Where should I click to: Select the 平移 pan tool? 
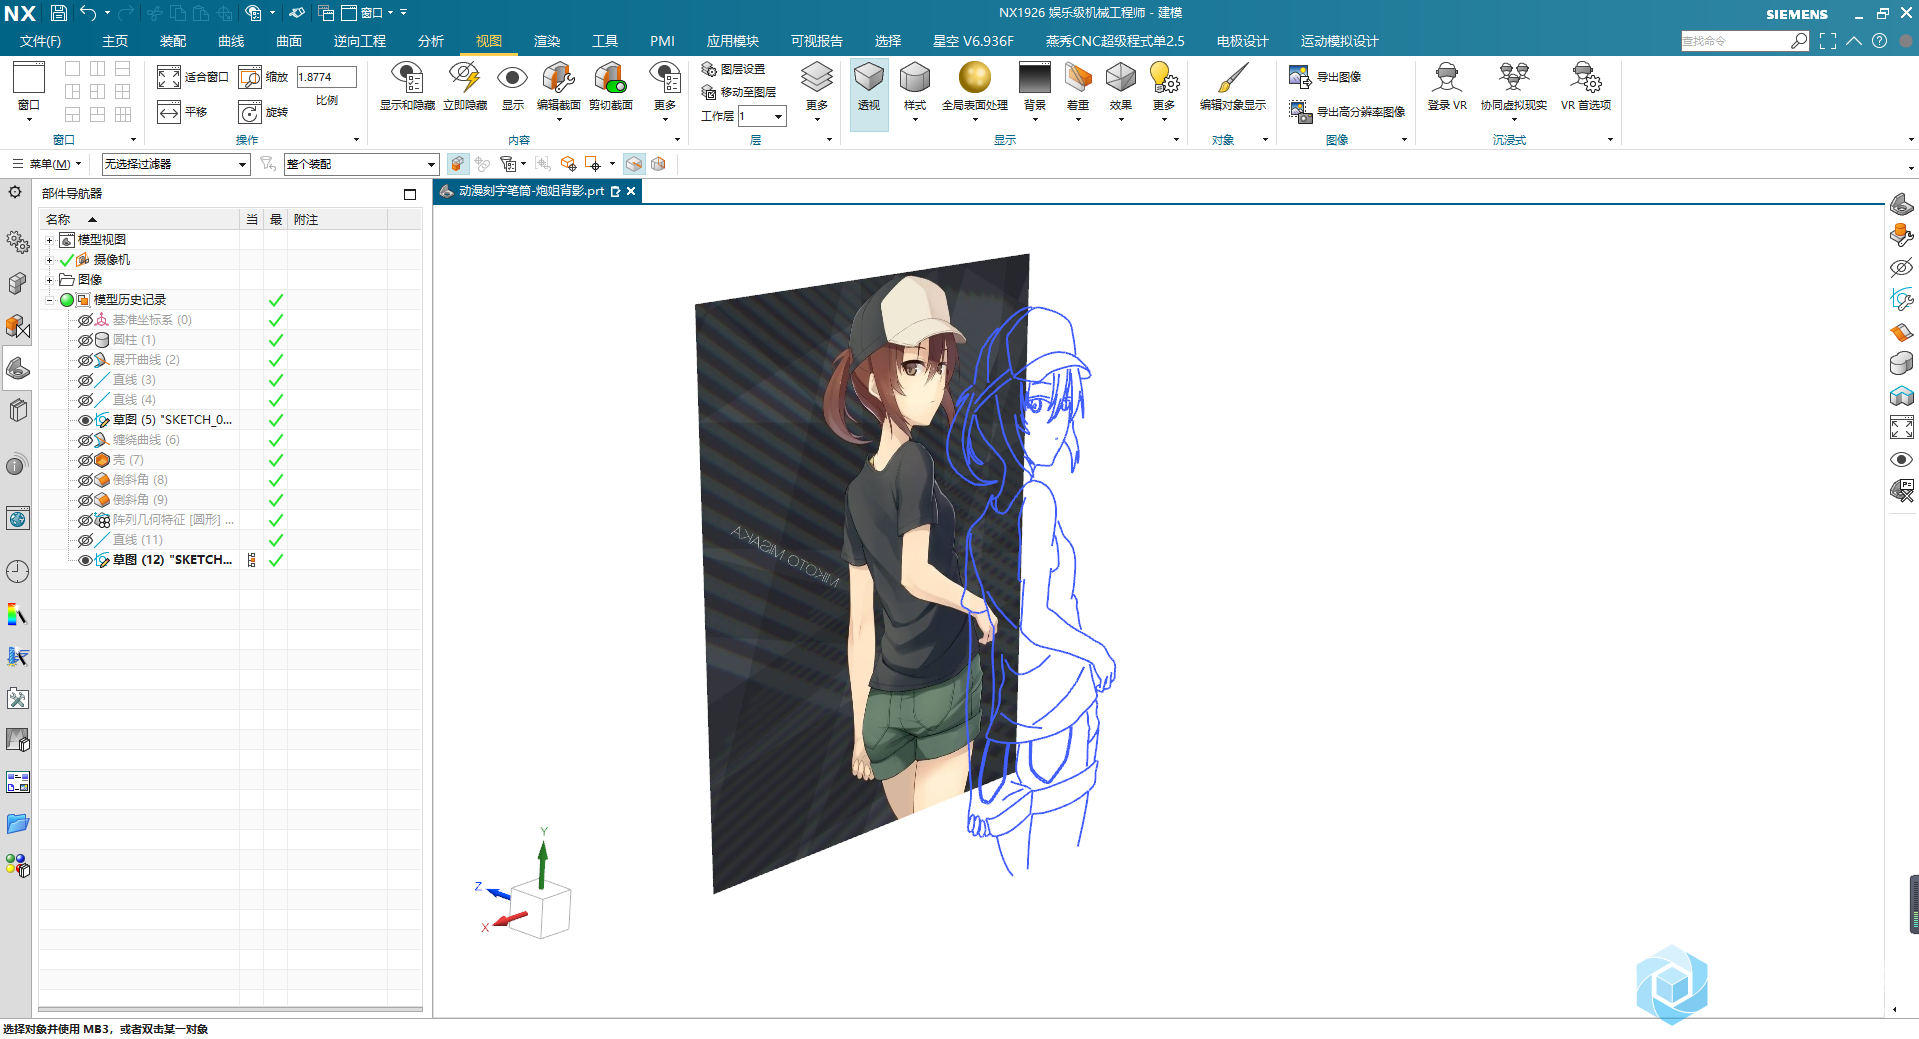point(182,112)
